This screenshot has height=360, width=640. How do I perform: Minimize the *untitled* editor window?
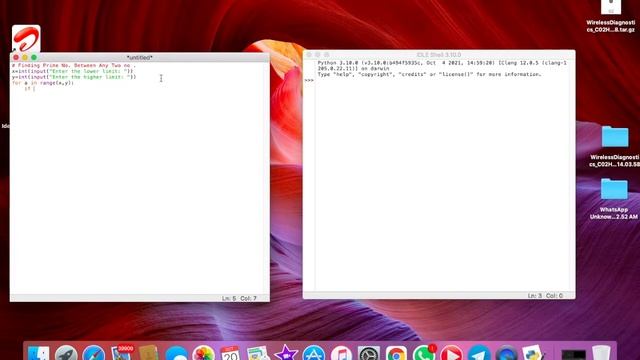click(x=25, y=58)
